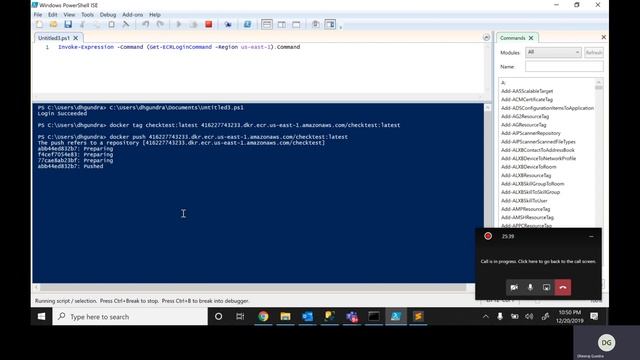This screenshot has height=360, width=640.
Task: Open Chrome from the taskbar
Action: (x=263, y=317)
